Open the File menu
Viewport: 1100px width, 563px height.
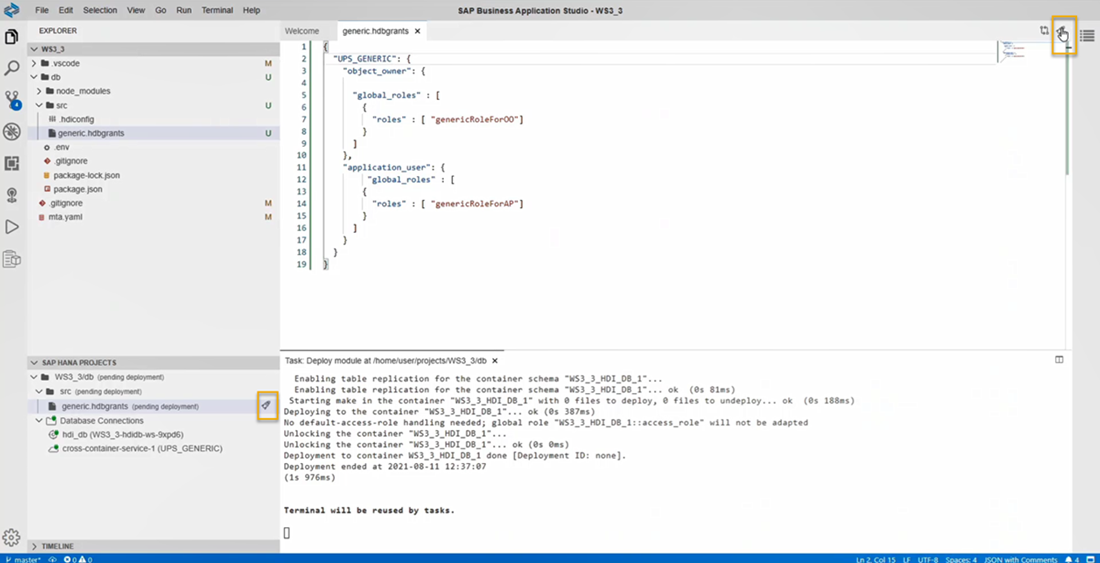42,11
